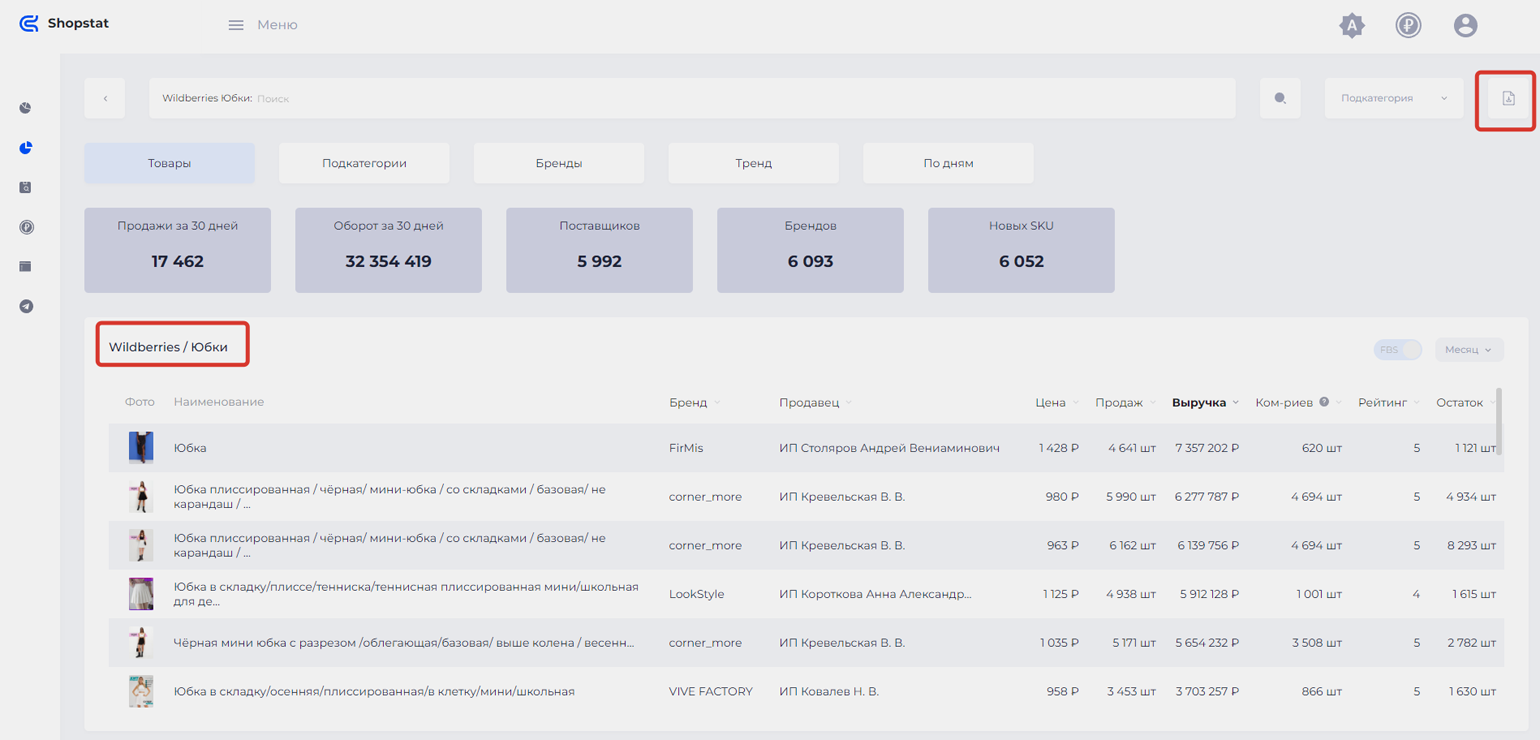
Task: Open the Месяц period dropdown
Action: pos(1469,350)
